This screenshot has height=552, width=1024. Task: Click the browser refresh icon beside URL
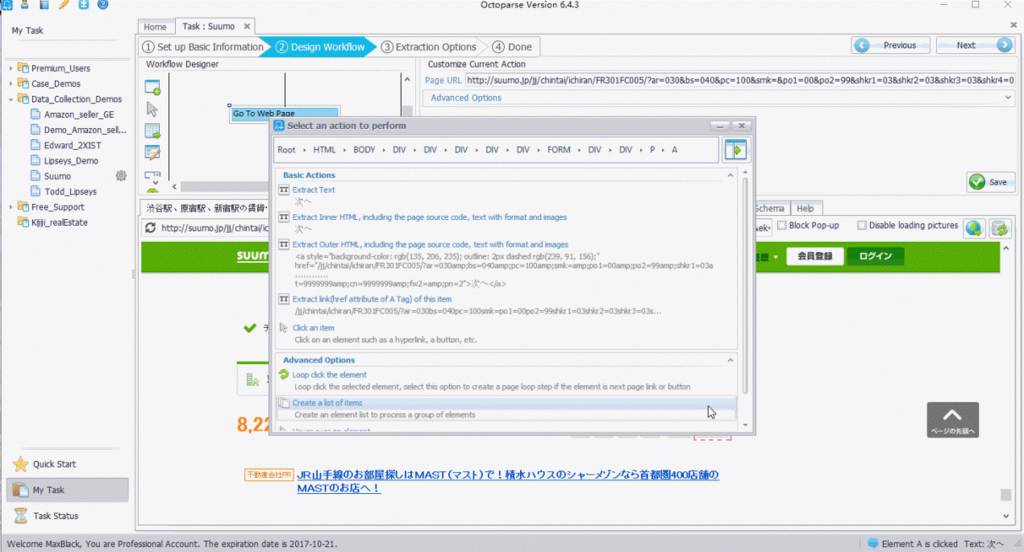151,227
